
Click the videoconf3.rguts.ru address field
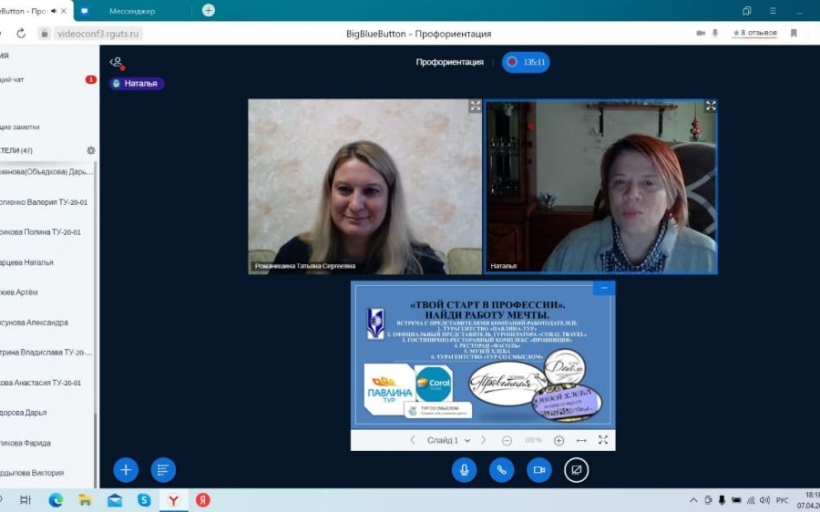coord(98,33)
